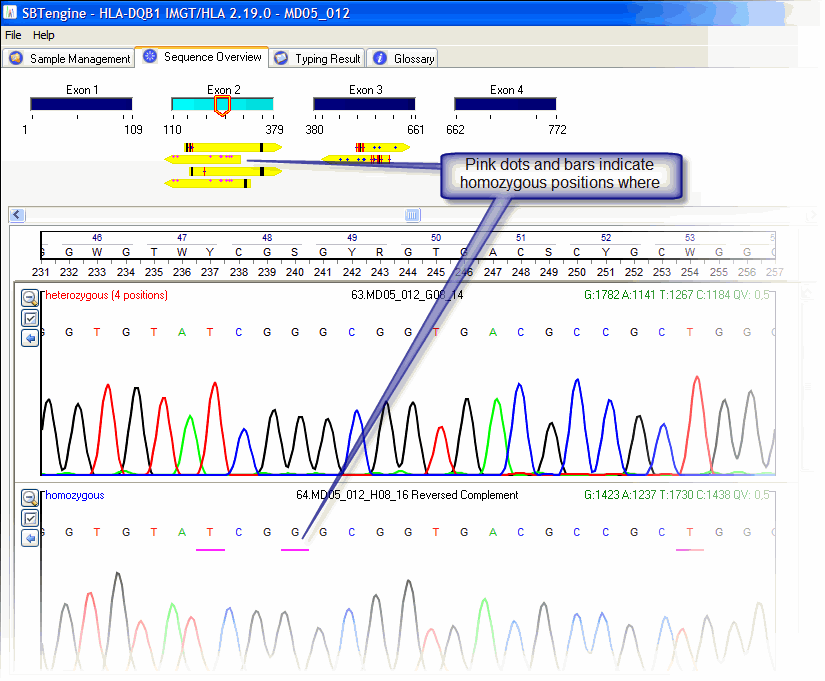Click the 'heterozygous (4 positions)' label
Screen dimensions: 825x681
pyautogui.click(x=106, y=295)
